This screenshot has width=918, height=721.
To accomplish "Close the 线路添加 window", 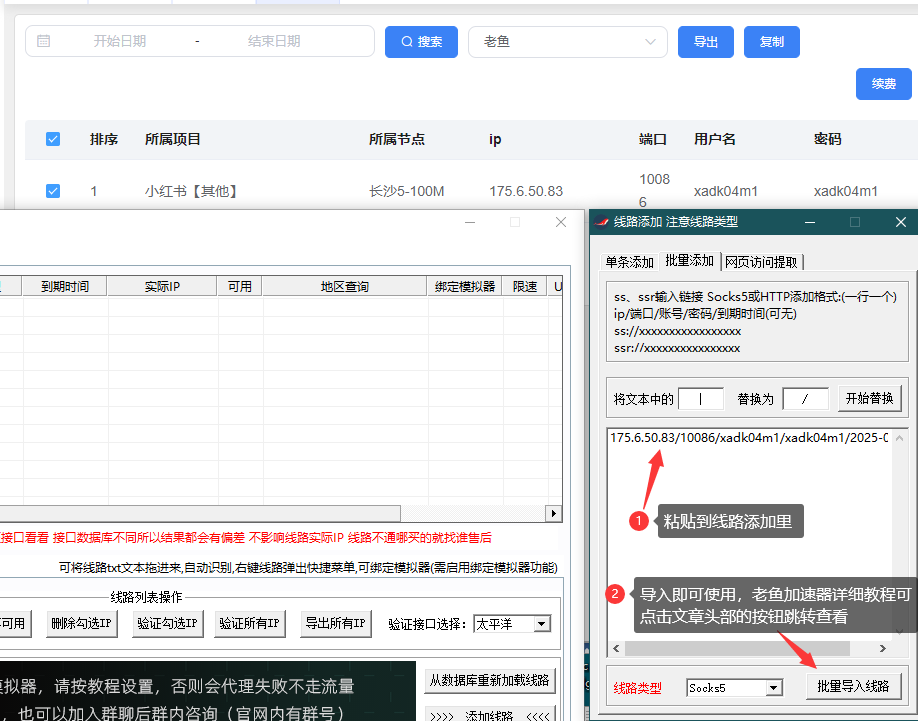I will coord(900,222).
